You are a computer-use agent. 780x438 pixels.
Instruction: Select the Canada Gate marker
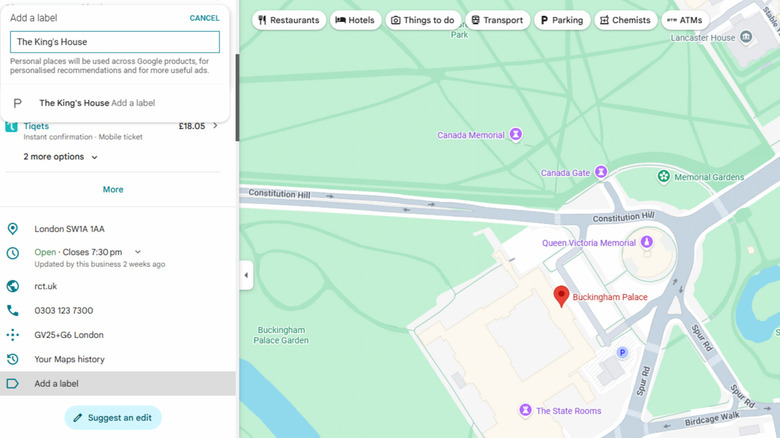tap(601, 172)
